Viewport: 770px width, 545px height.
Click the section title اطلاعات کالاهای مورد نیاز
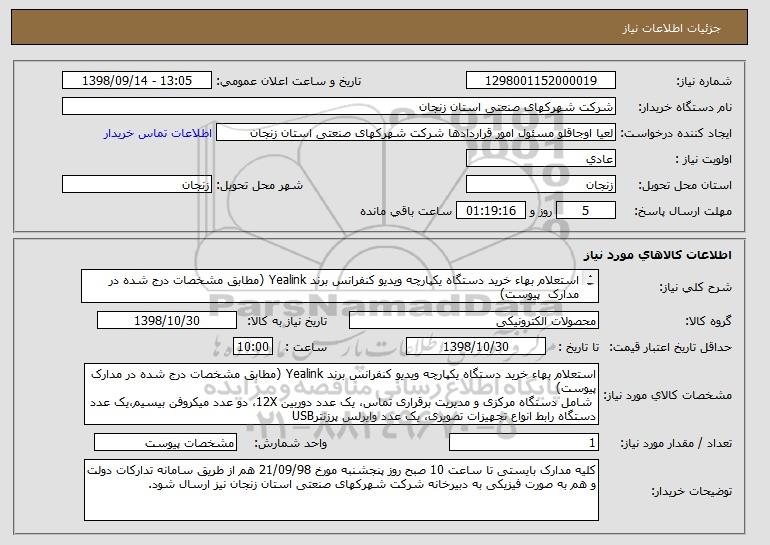658,255
